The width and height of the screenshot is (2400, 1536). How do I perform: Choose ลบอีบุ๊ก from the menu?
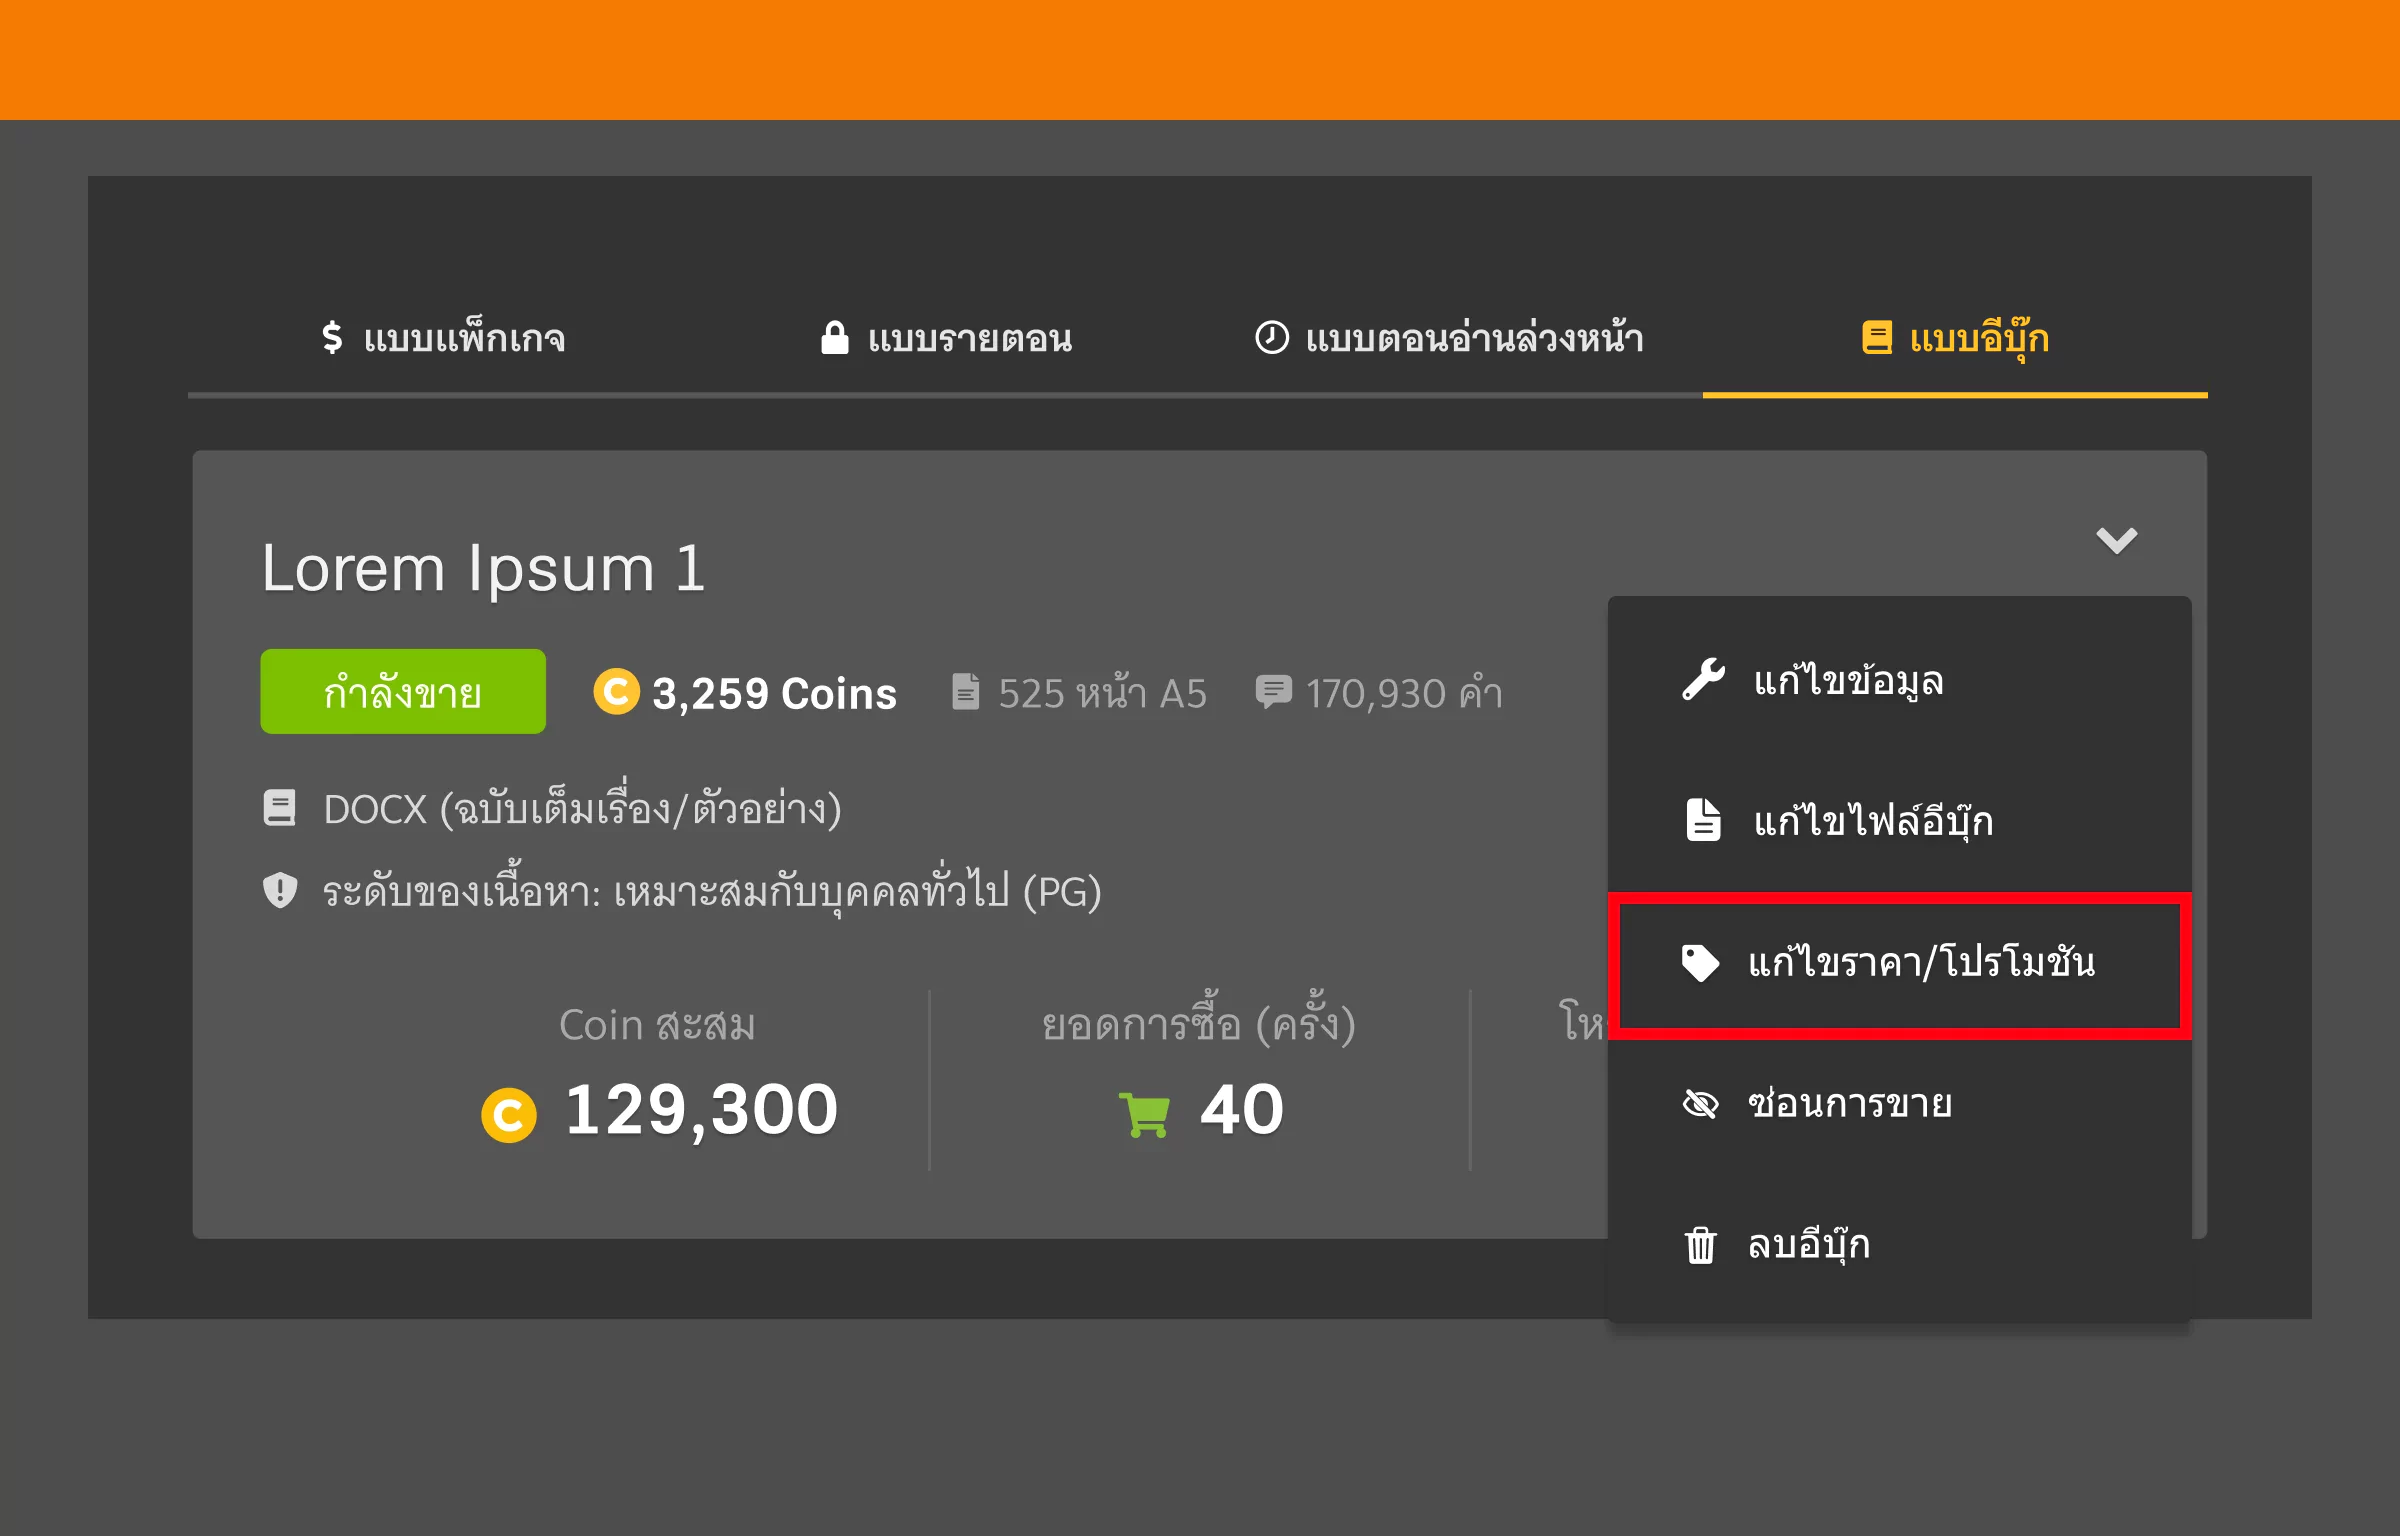(x=1900, y=1245)
